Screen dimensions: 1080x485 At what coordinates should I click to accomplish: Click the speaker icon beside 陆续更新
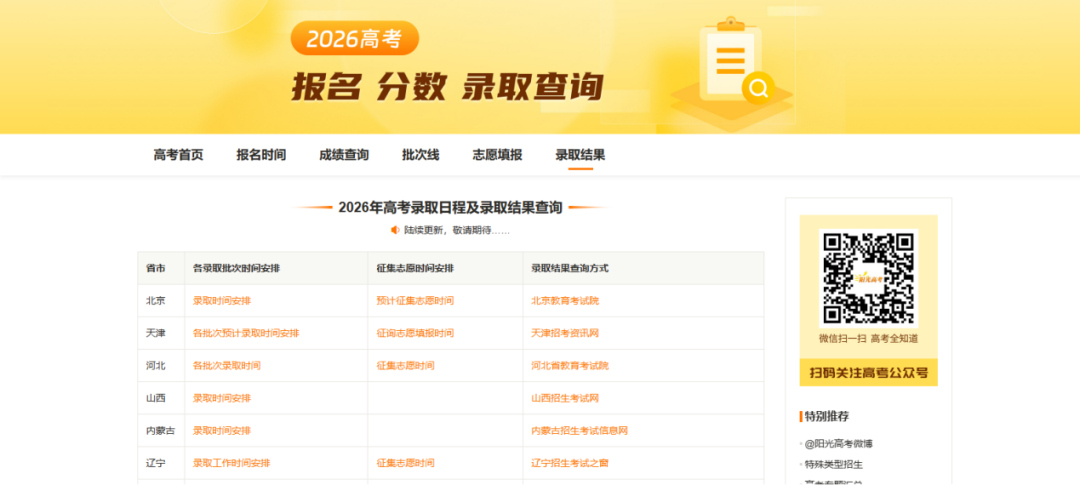click(395, 230)
